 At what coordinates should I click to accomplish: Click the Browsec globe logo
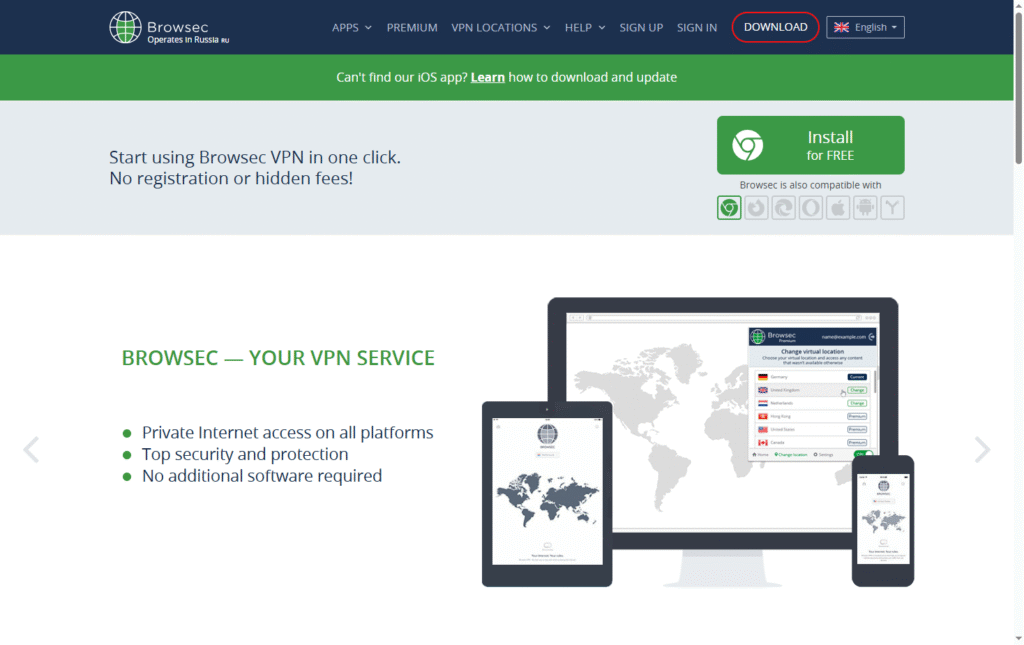pyautogui.click(x=125, y=27)
